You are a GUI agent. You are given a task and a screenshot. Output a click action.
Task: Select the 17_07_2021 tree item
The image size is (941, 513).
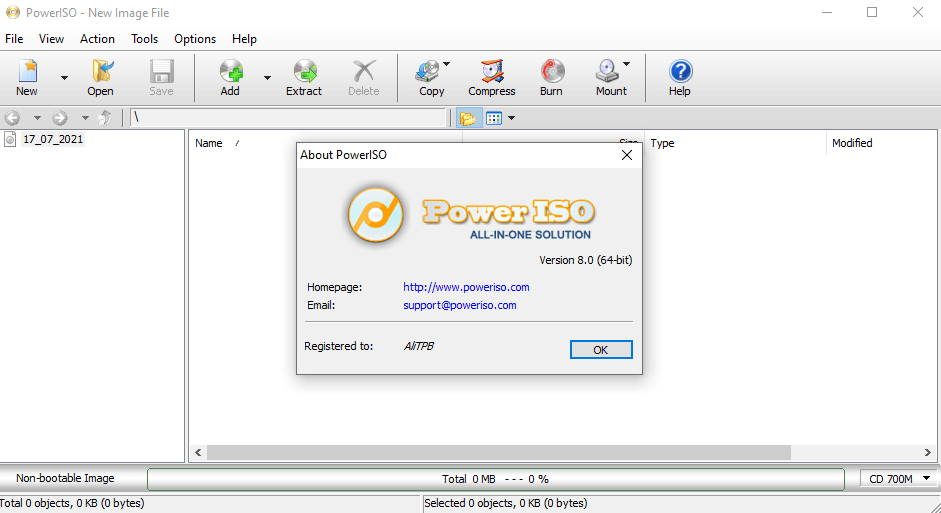click(x=53, y=139)
